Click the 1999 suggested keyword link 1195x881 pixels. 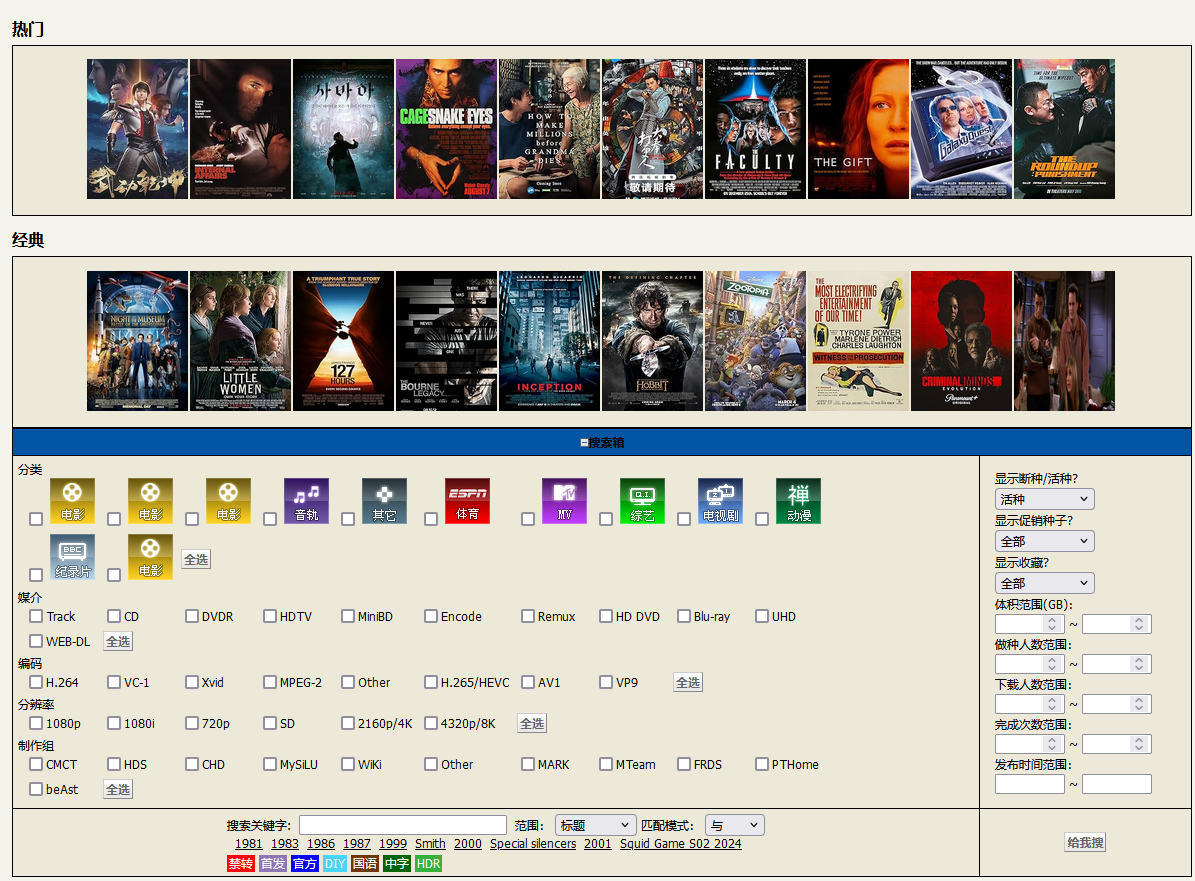click(x=393, y=844)
